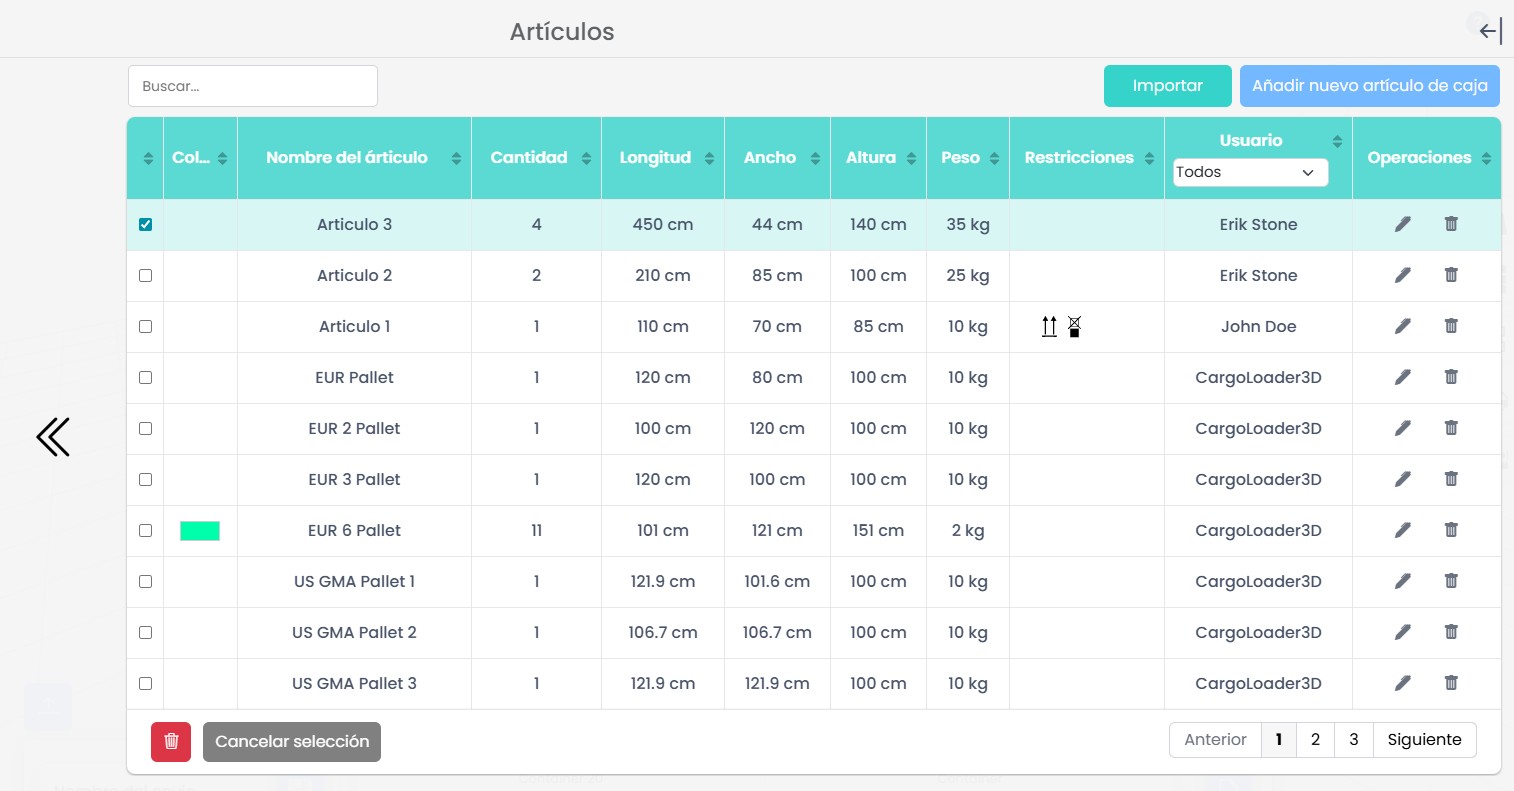This screenshot has height=791, width=1514.
Task: Delete Articulo 2 using its trash icon
Action: point(1451,275)
